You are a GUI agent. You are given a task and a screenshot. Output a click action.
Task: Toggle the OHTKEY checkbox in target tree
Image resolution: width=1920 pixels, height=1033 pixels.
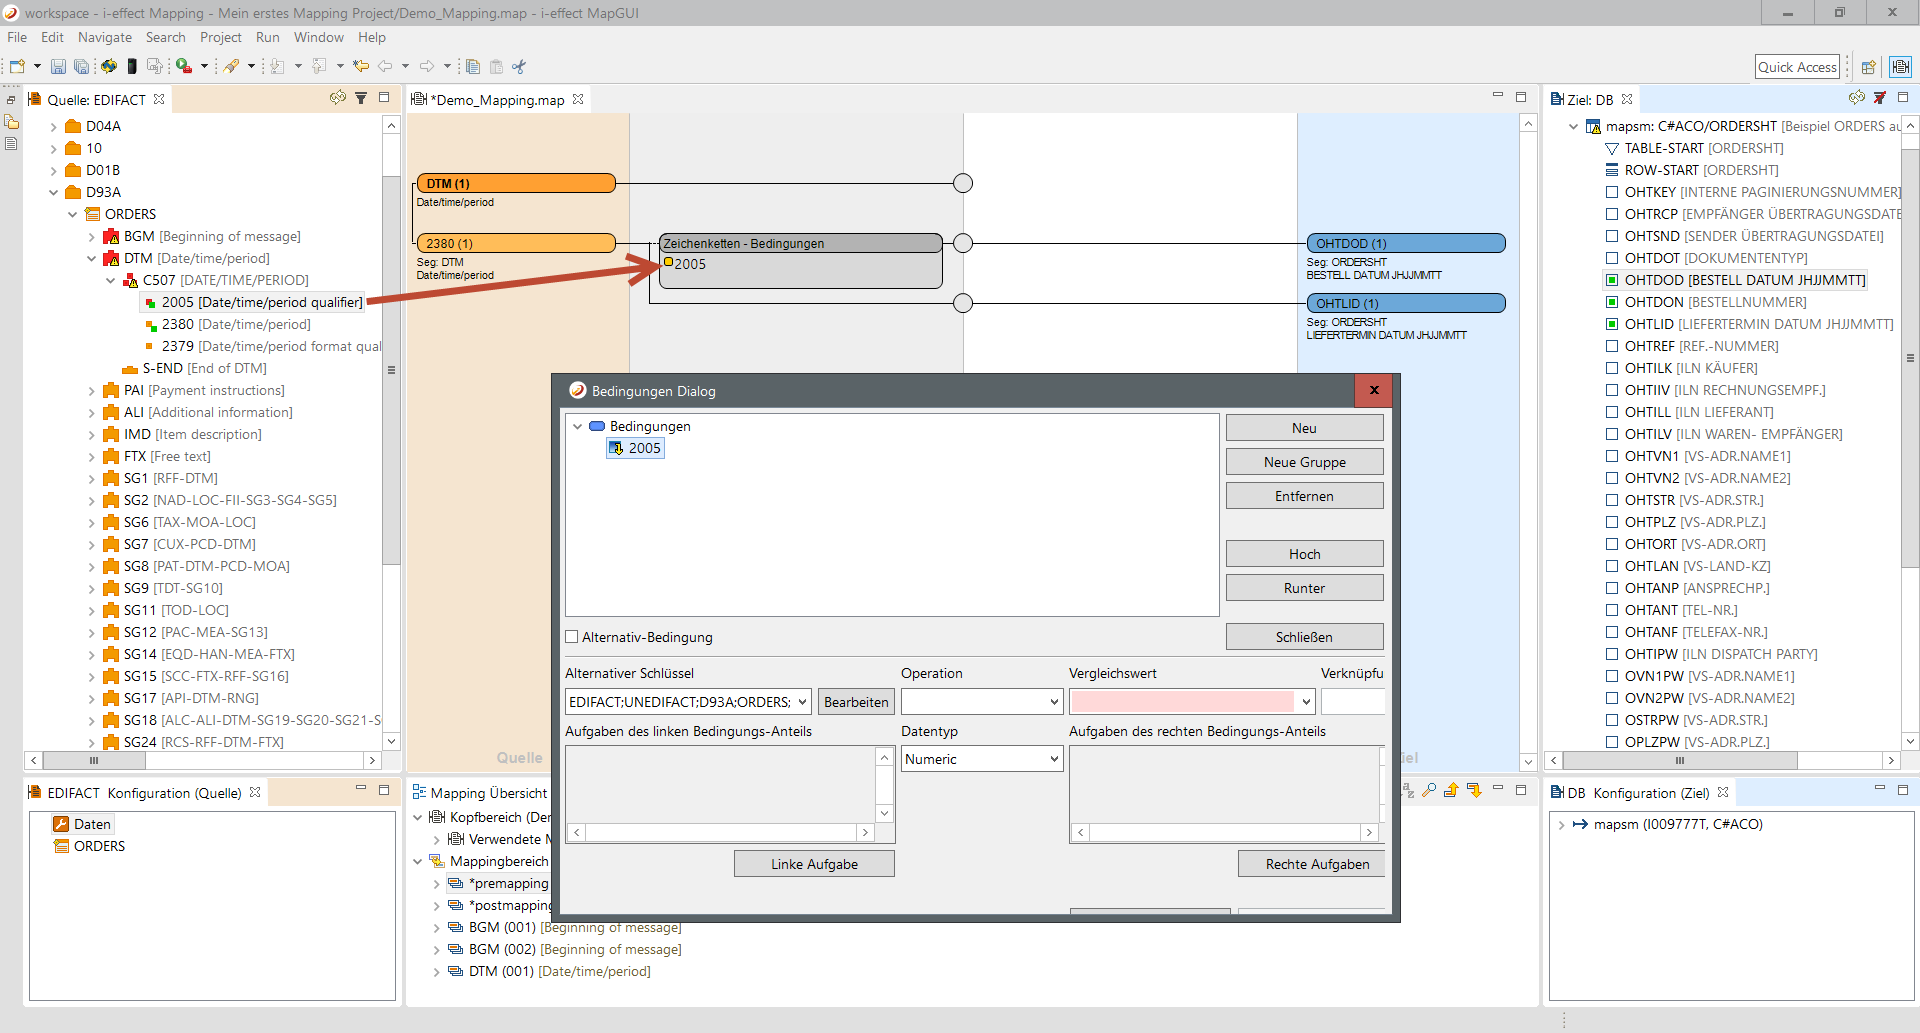coord(1612,192)
